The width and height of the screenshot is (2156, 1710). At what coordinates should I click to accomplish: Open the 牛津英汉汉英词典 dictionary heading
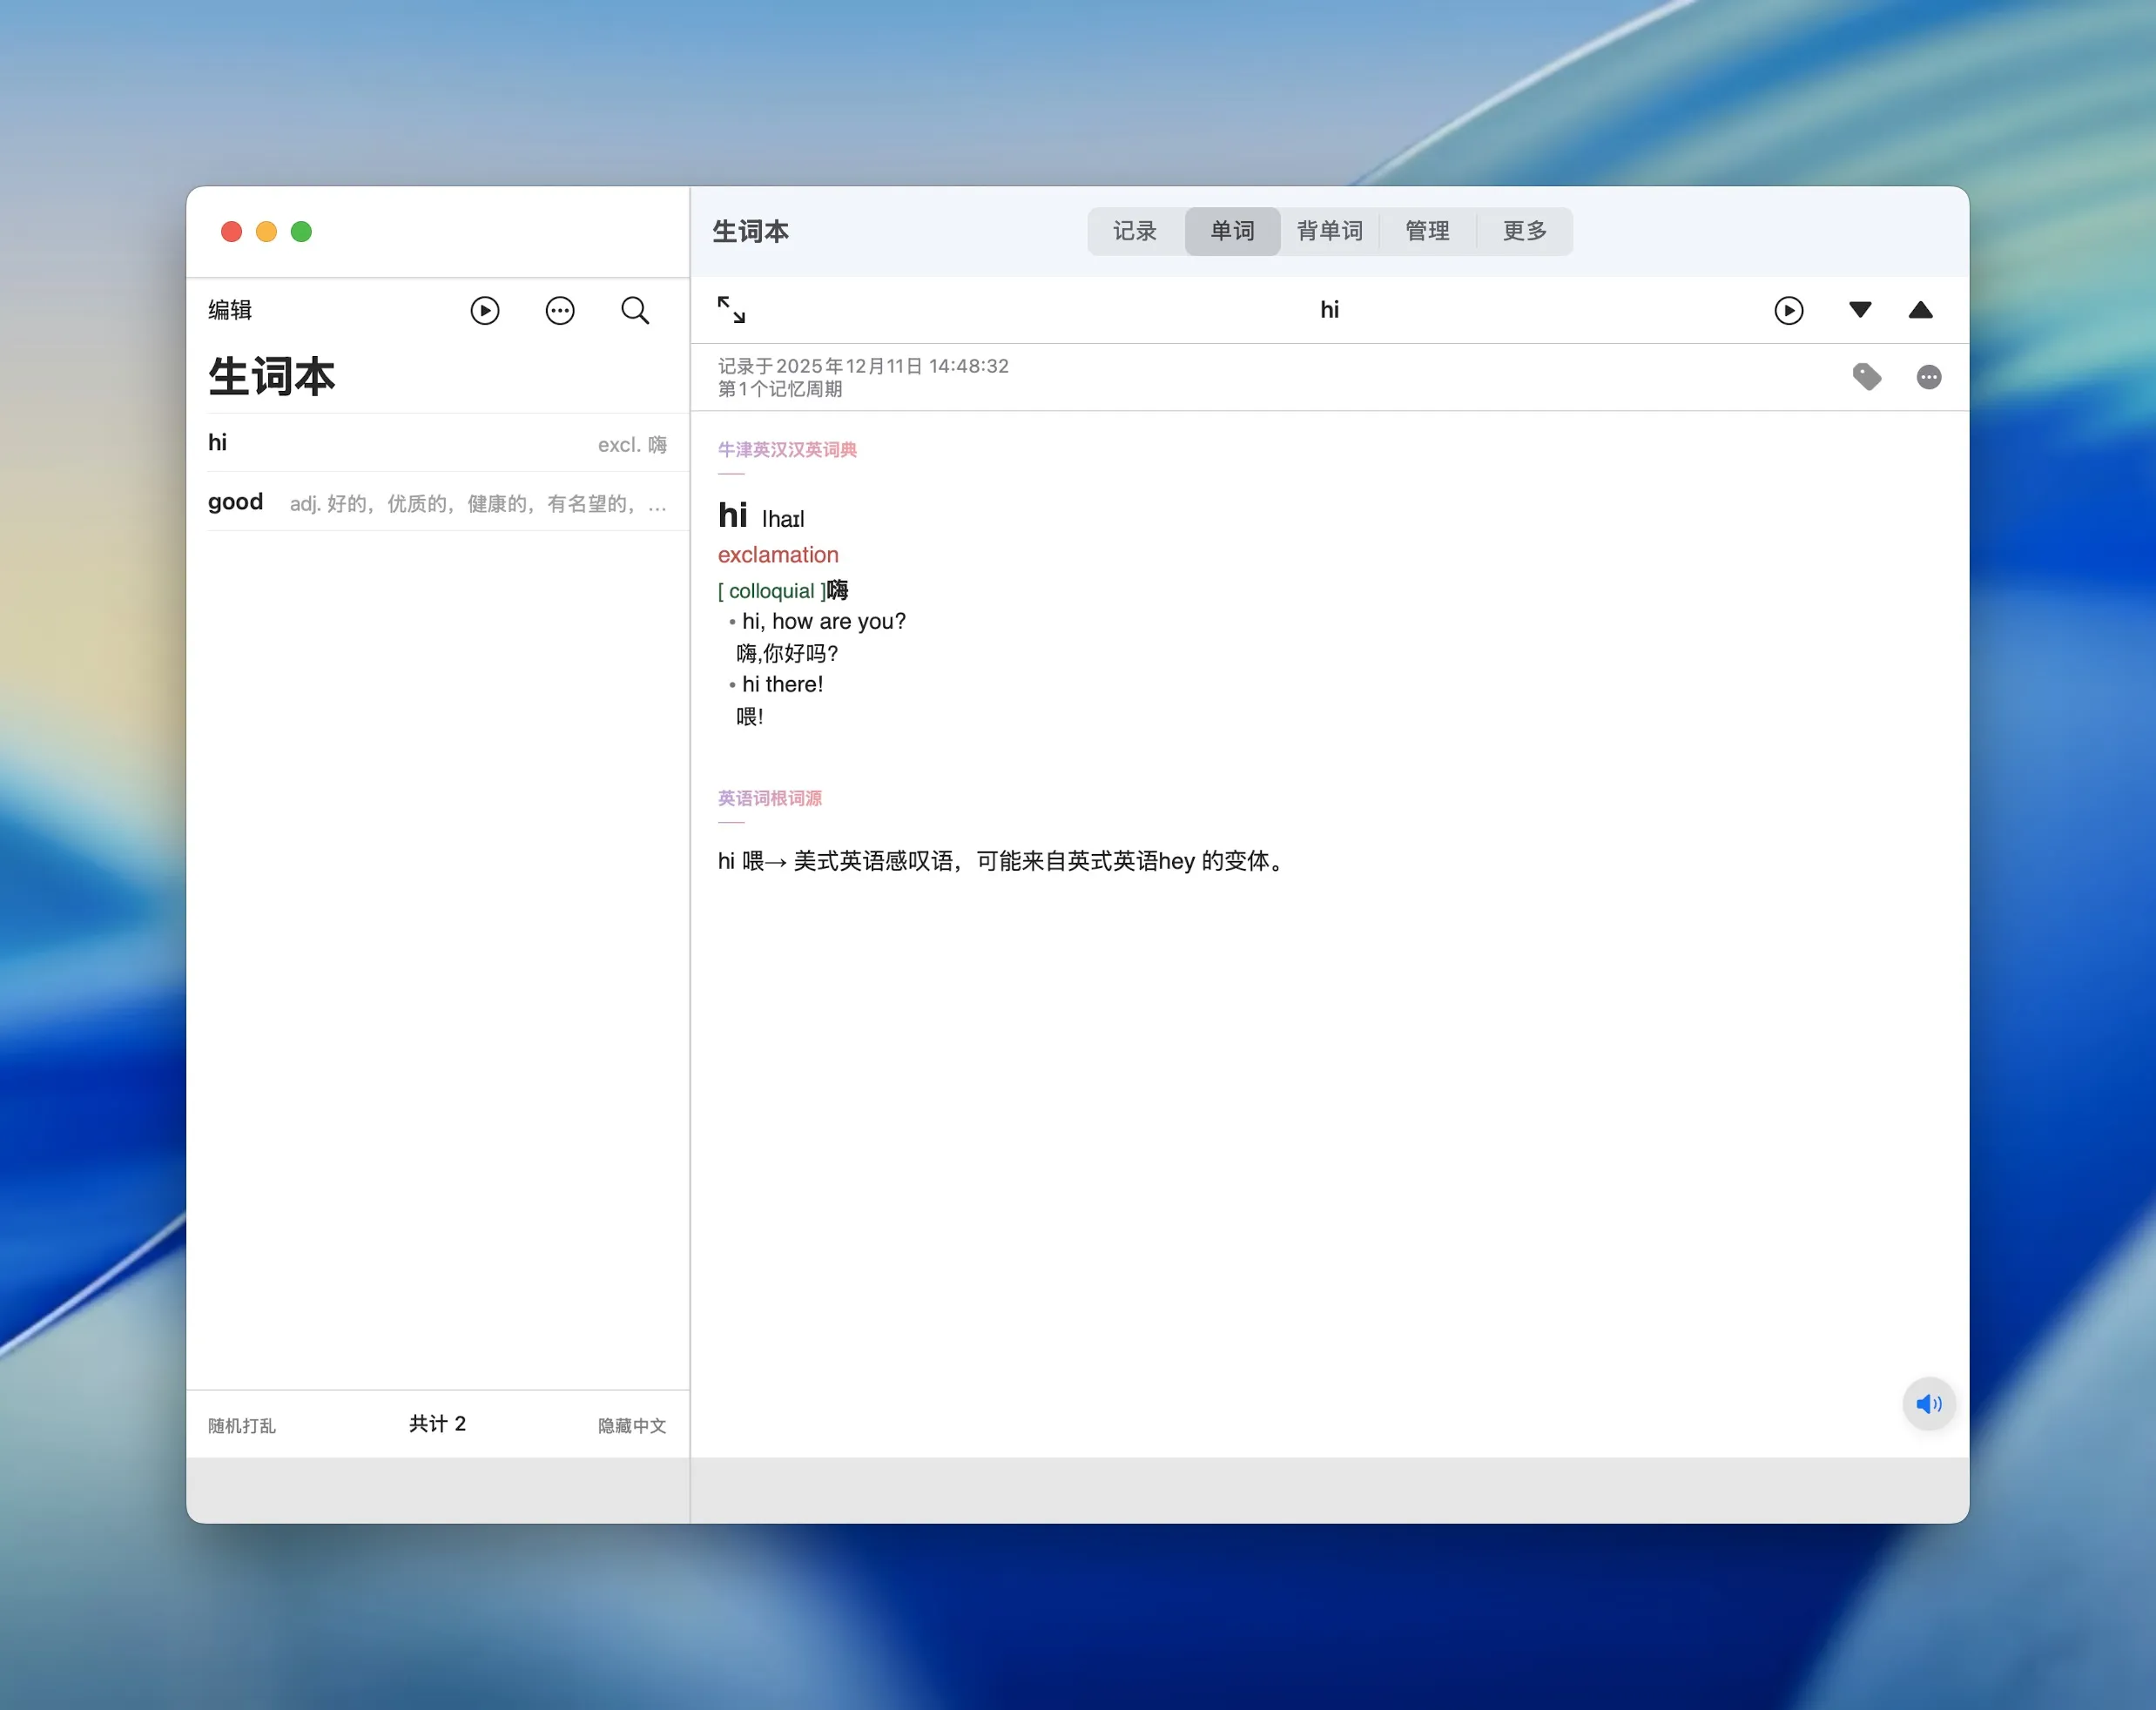click(786, 449)
